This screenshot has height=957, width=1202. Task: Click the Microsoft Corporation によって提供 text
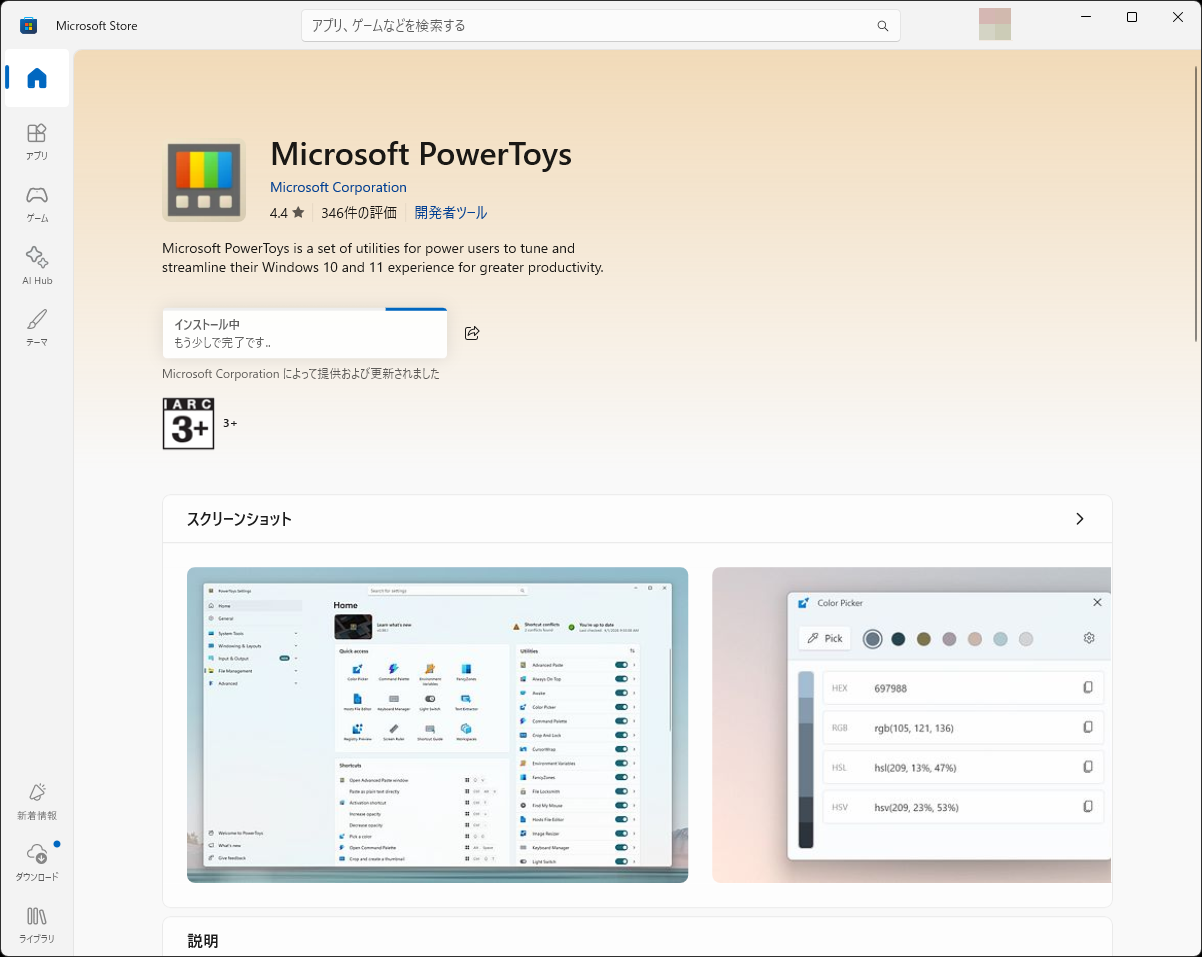pyautogui.click(x=301, y=374)
